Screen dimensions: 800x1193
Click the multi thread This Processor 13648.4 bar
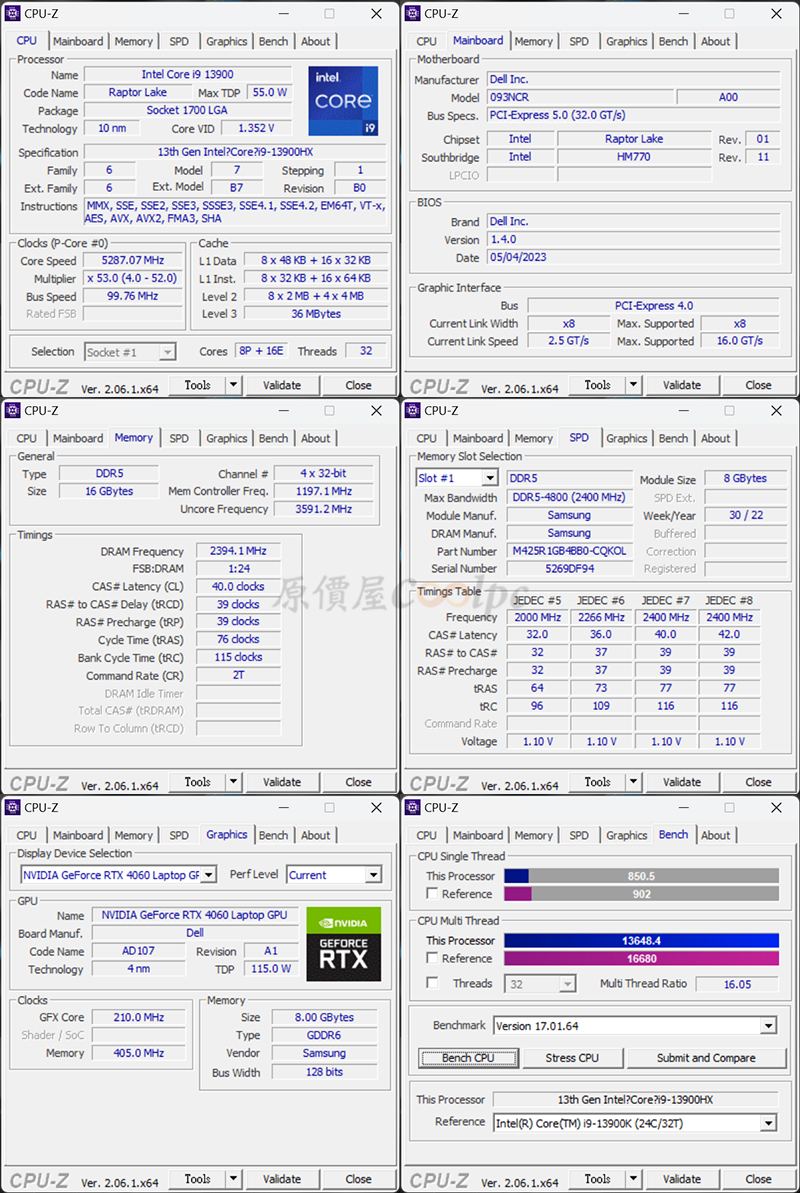[x=642, y=940]
